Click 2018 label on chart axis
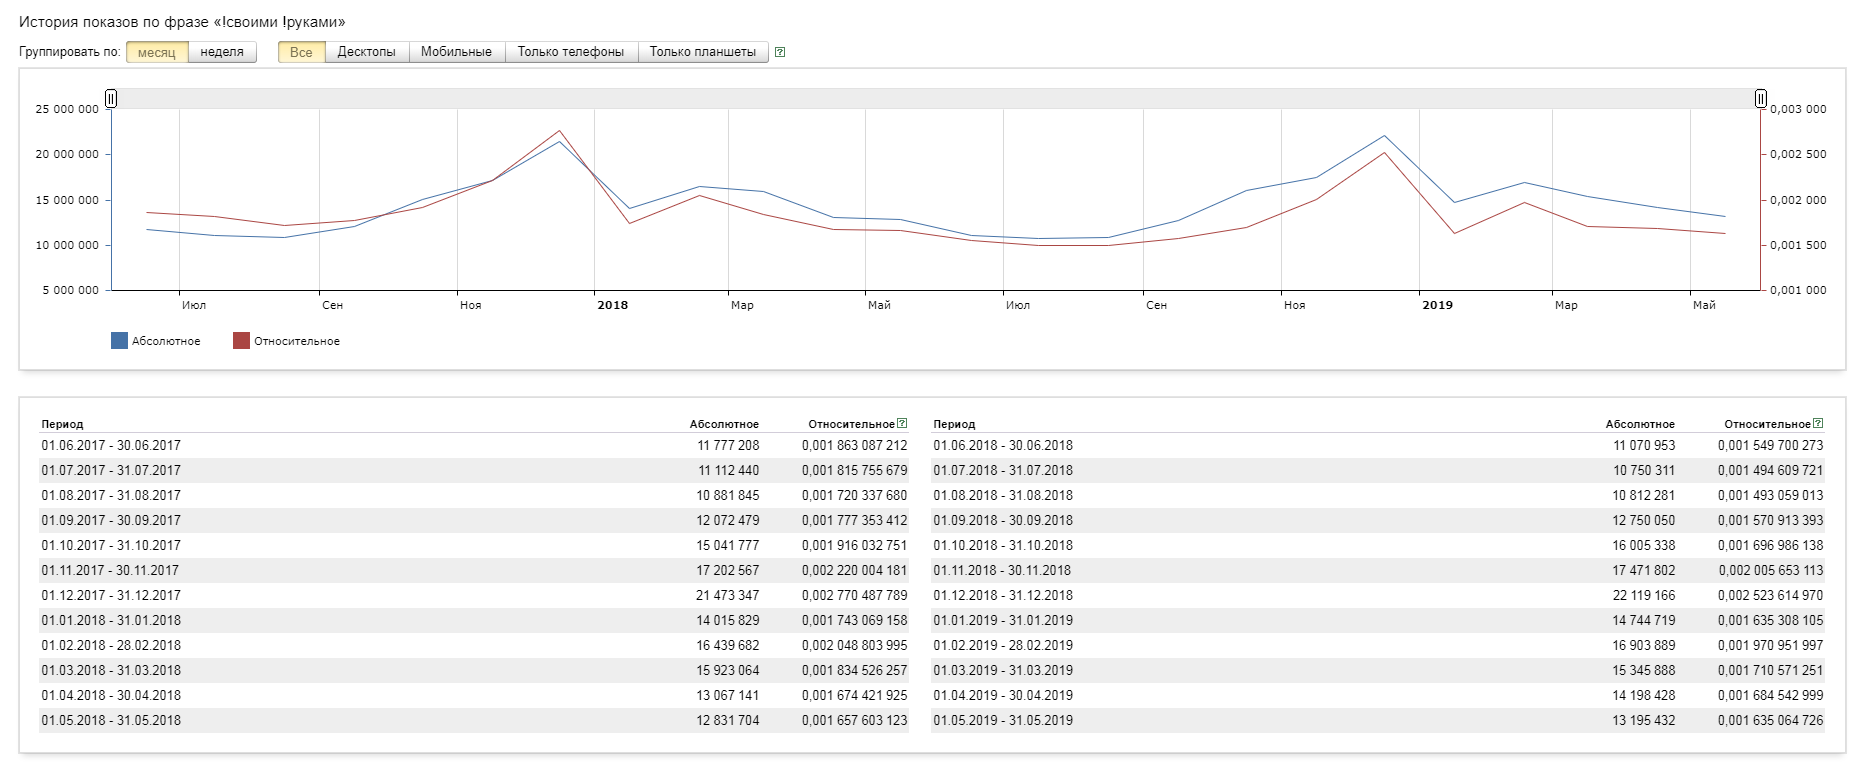 613,305
